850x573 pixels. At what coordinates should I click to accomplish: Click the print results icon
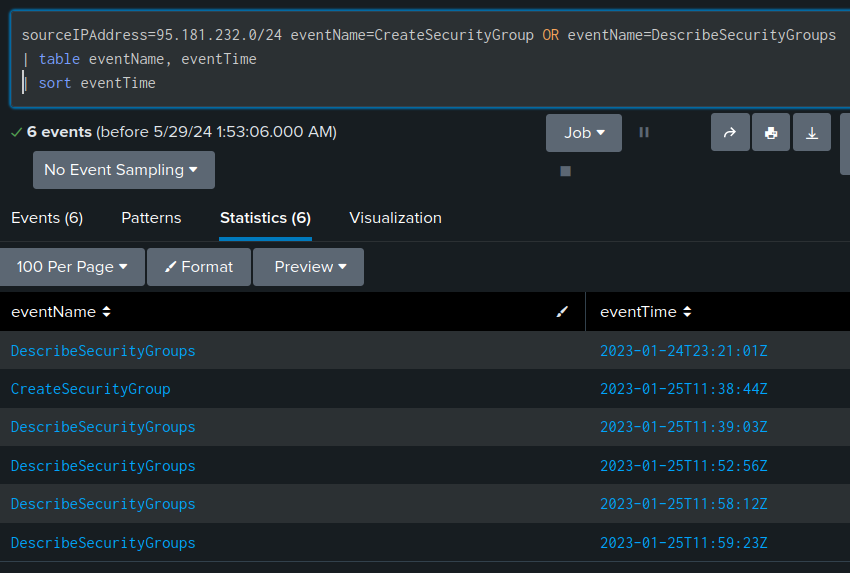771,133
